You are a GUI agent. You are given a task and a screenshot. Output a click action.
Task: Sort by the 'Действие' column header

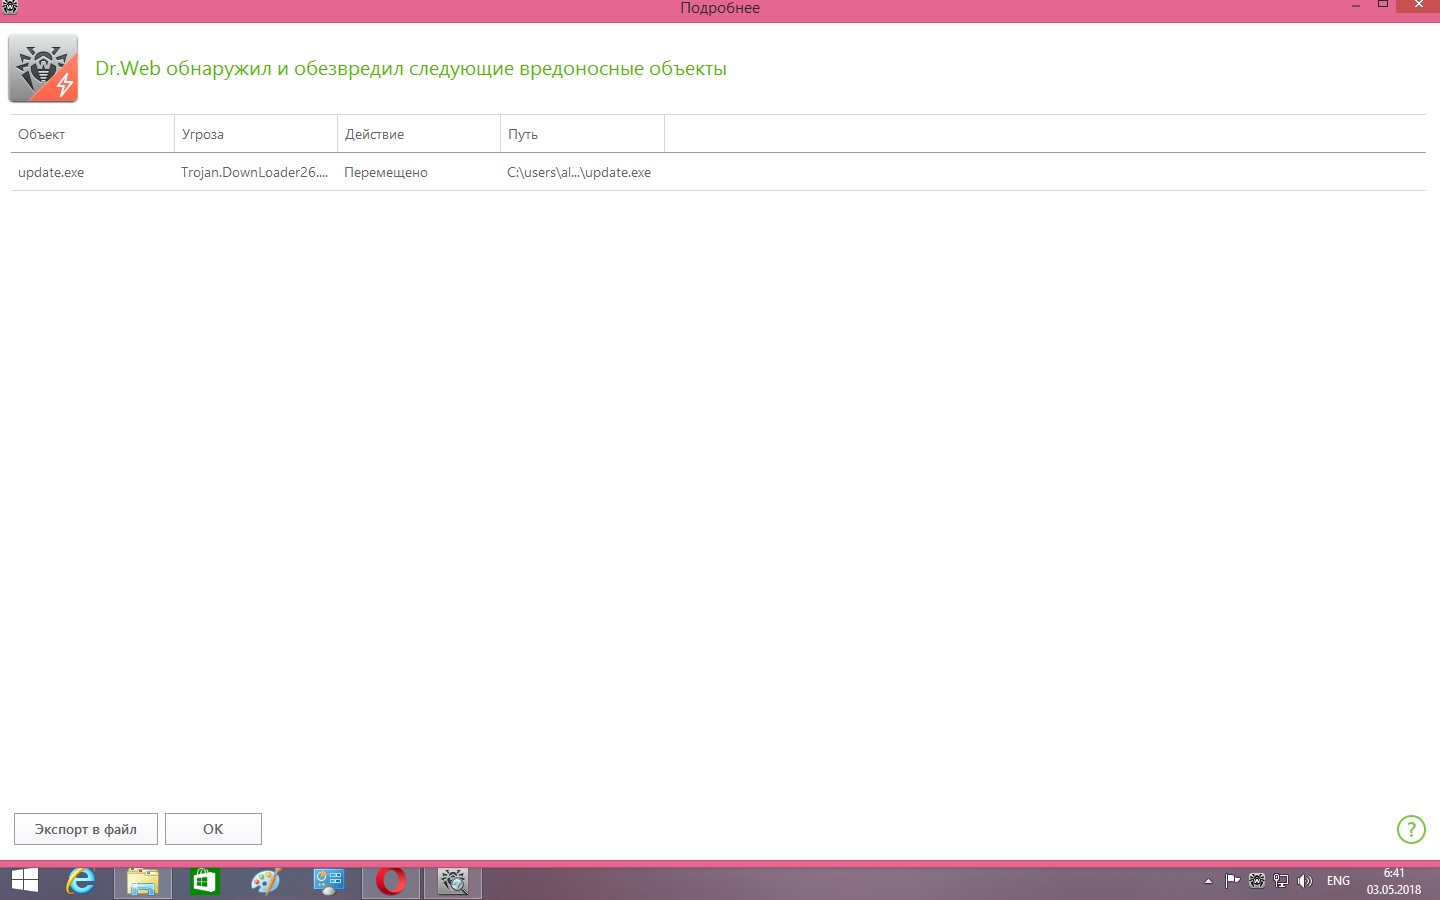pos(419,134)
